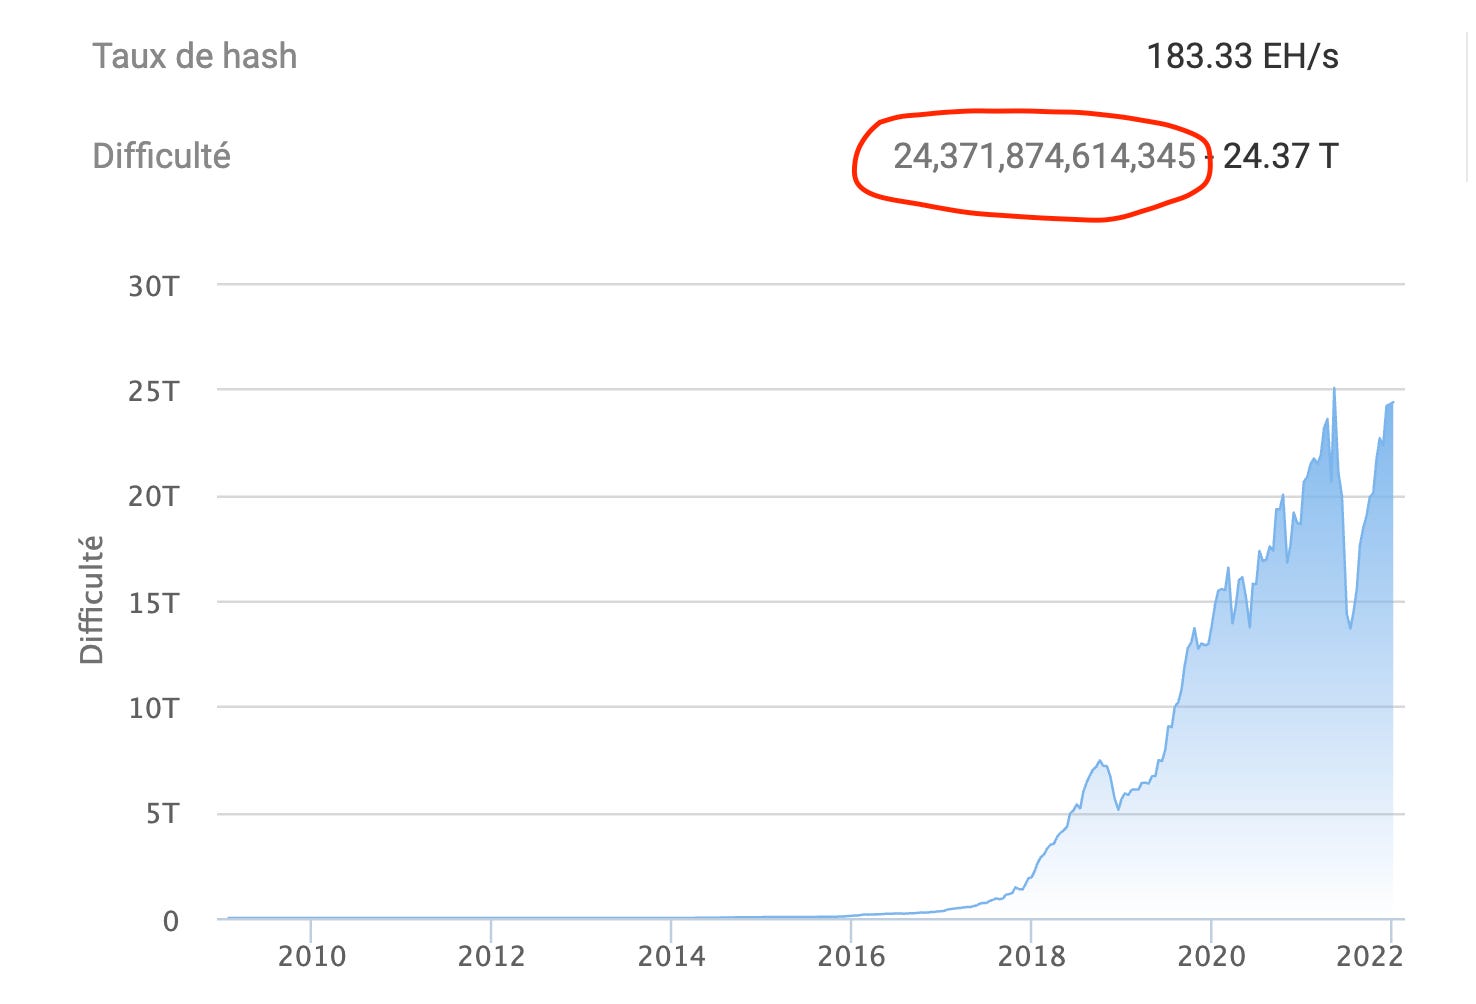Click the 2012 x-axis label
The width and height of the screenshot is (1476, 1004).
coord(491,956)
